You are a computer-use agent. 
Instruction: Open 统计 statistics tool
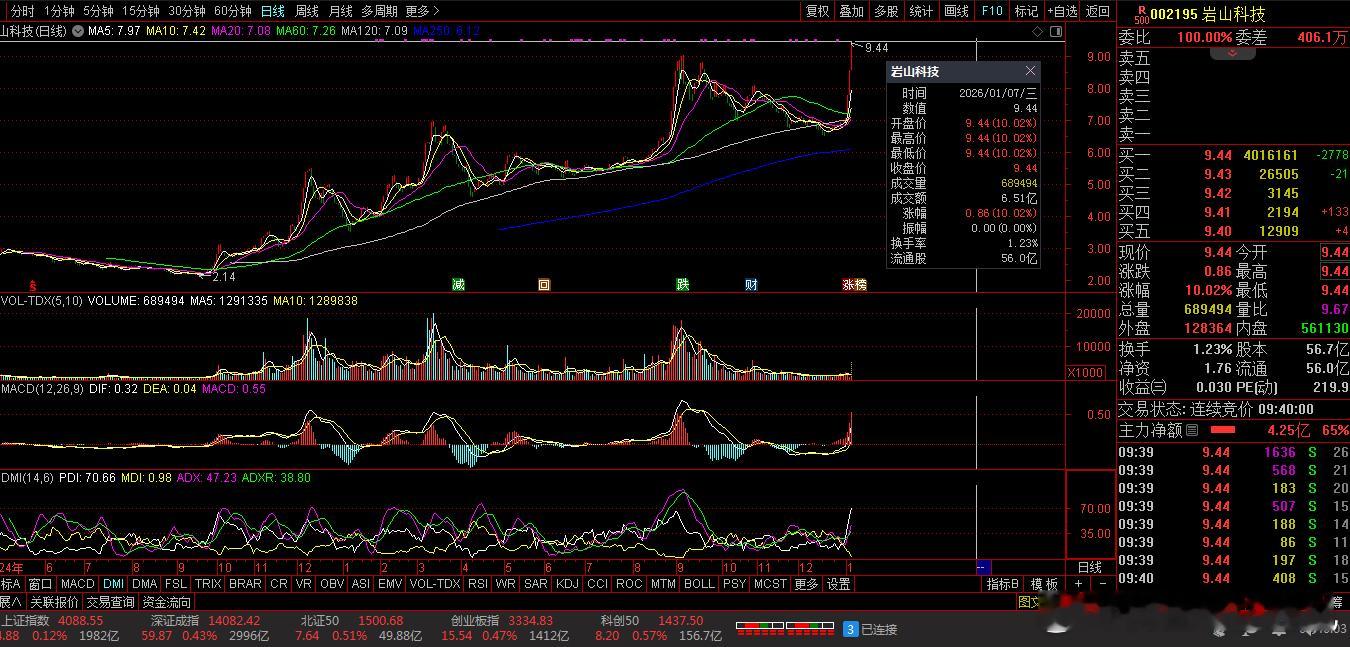(921, 11)
